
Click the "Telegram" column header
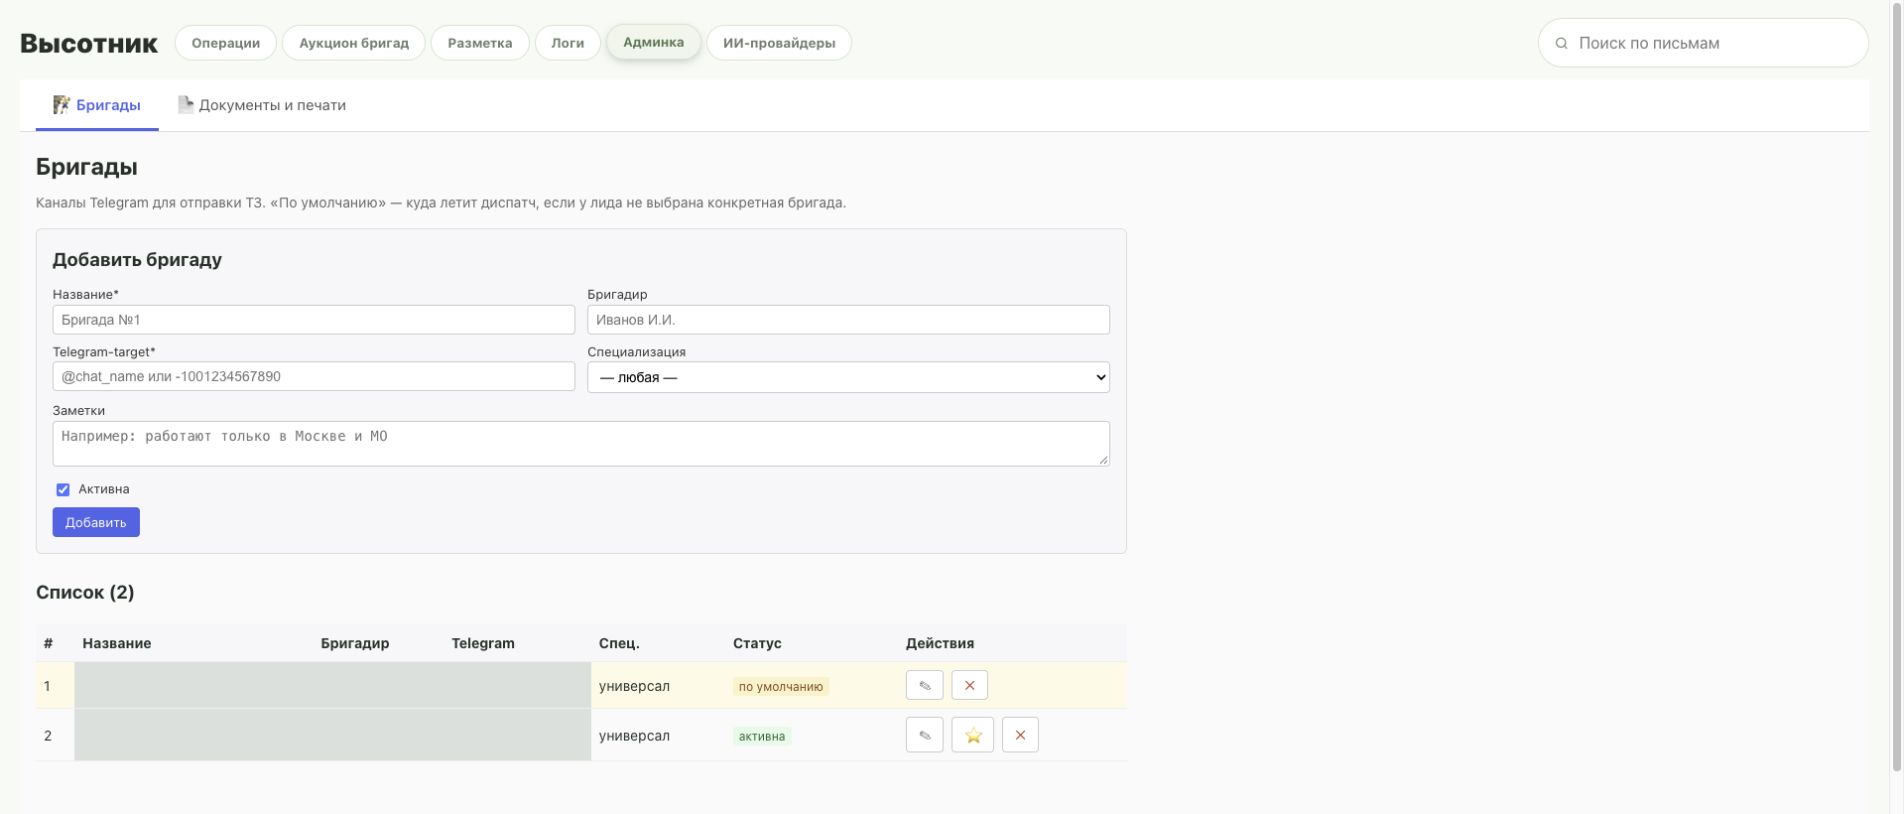(483, 643)
